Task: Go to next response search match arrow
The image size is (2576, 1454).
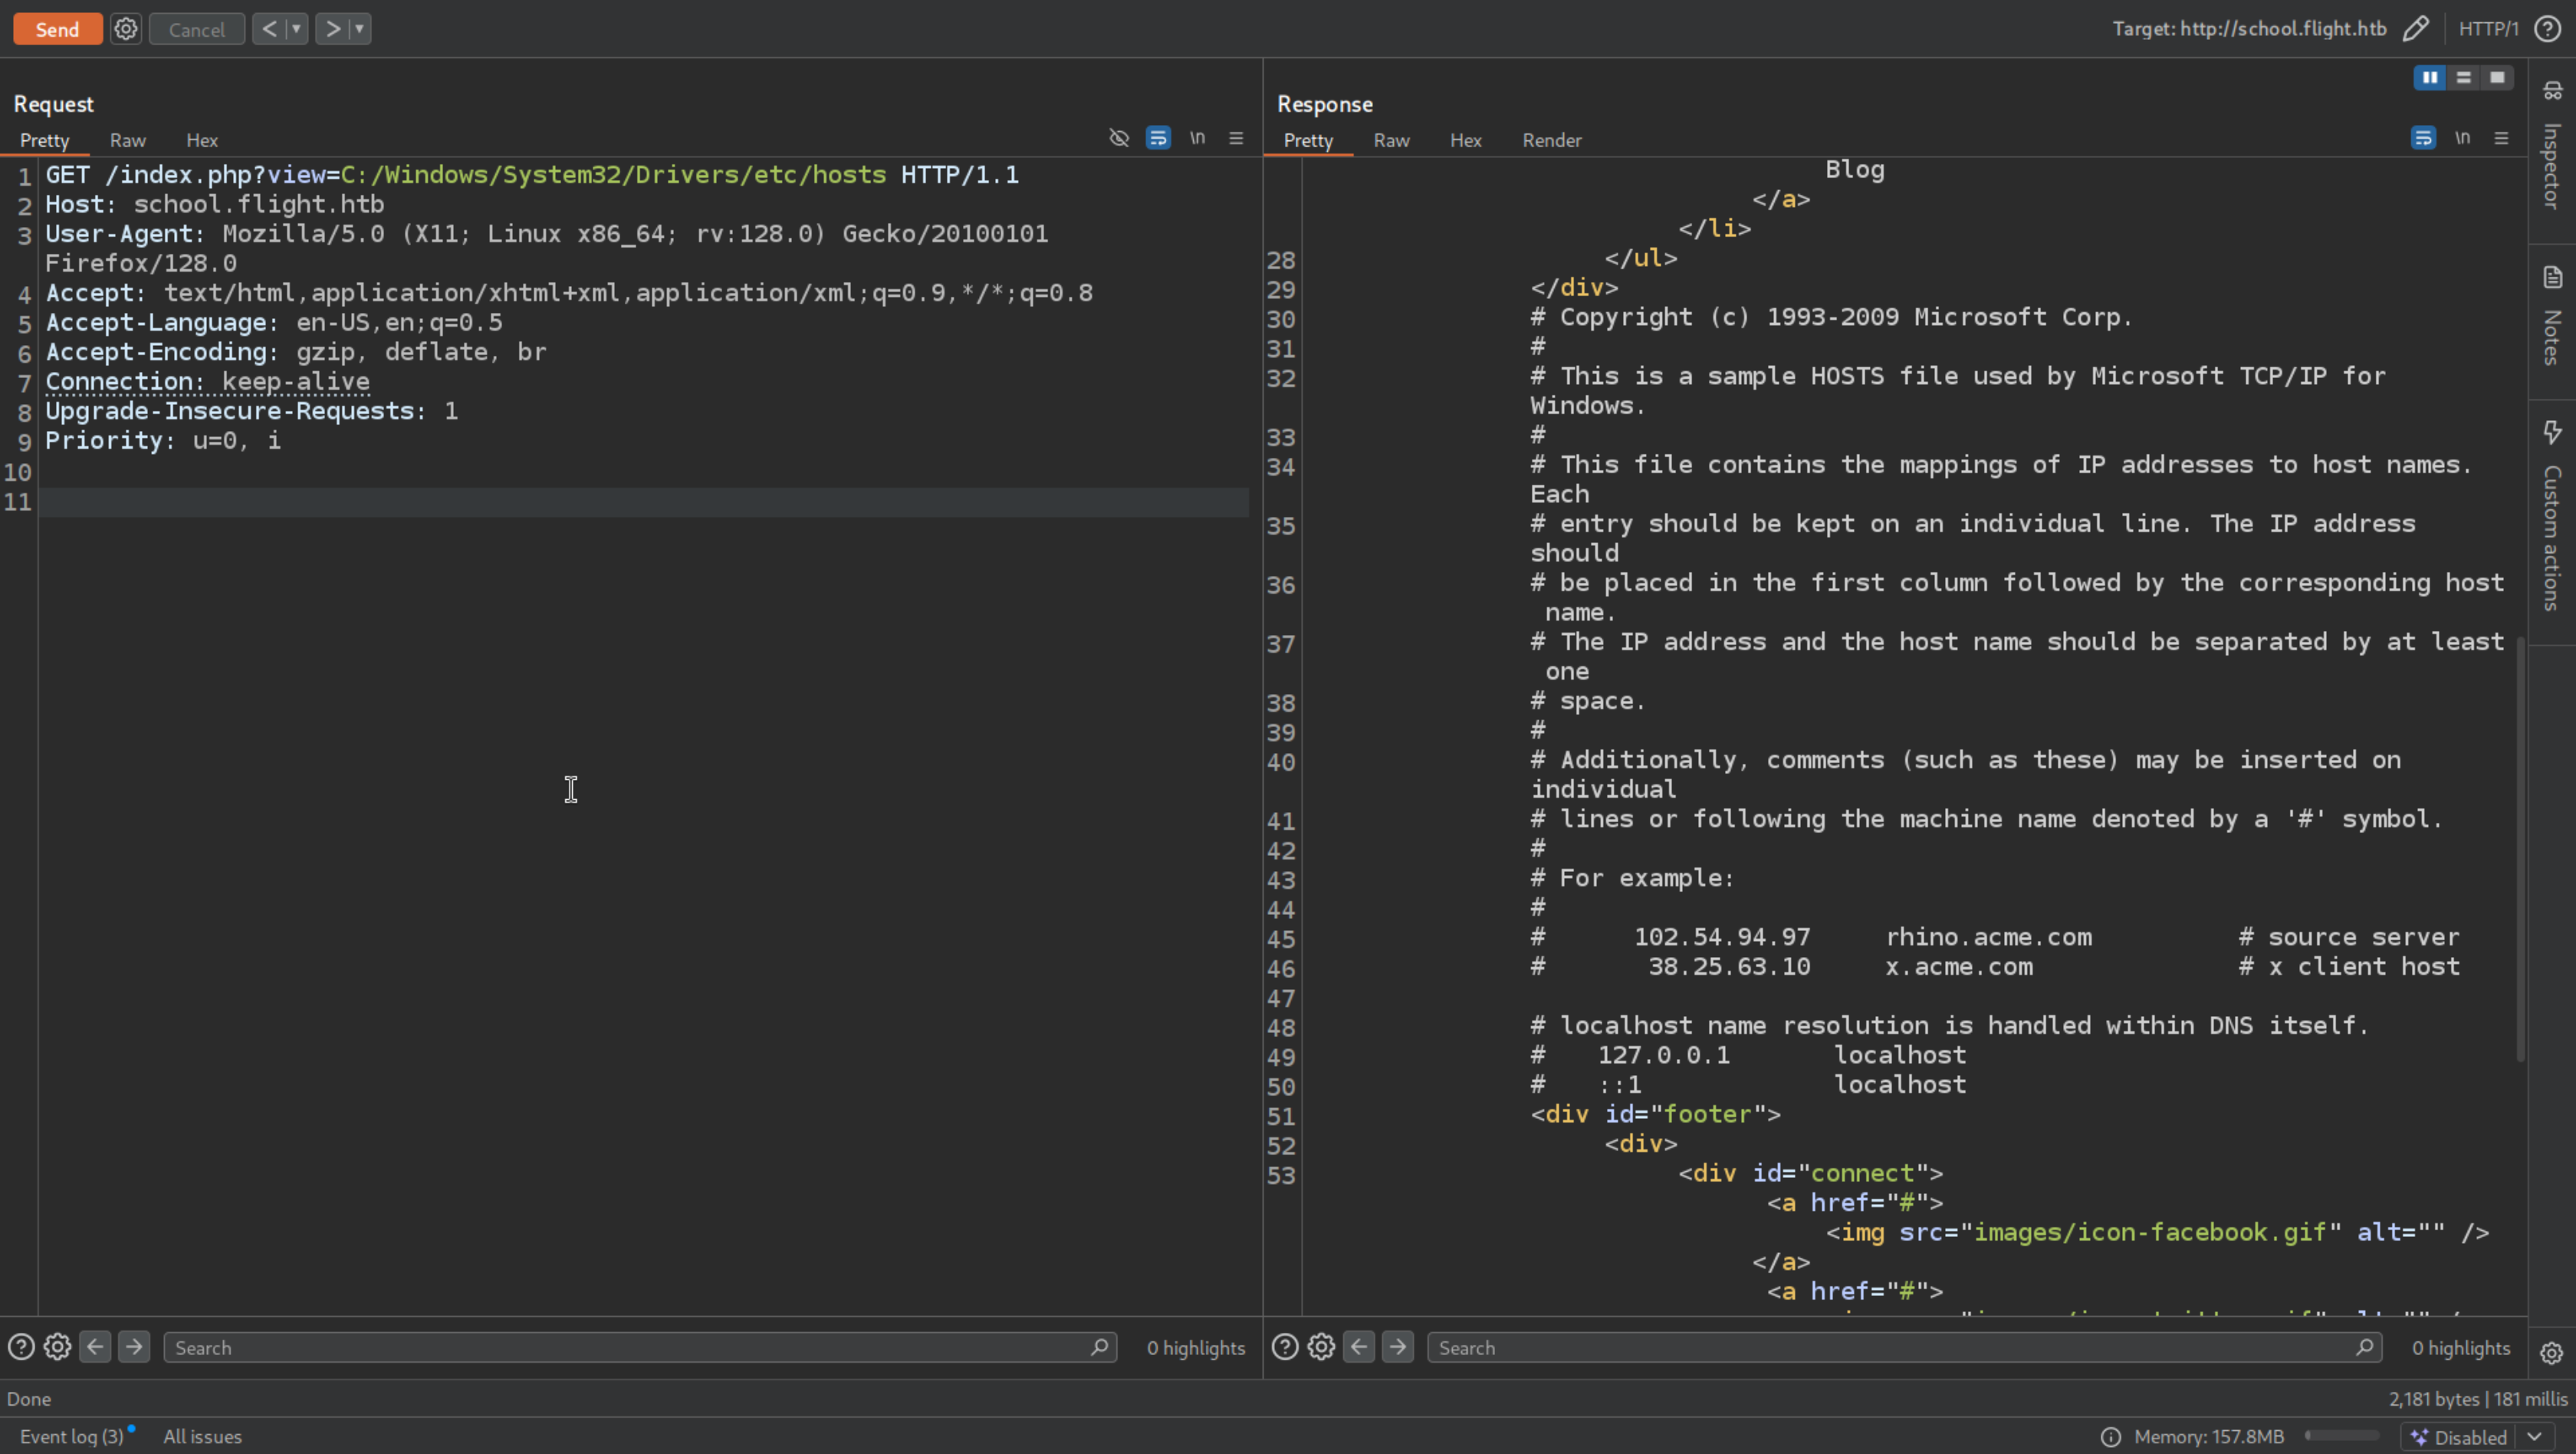Action: (1397, 1347)
